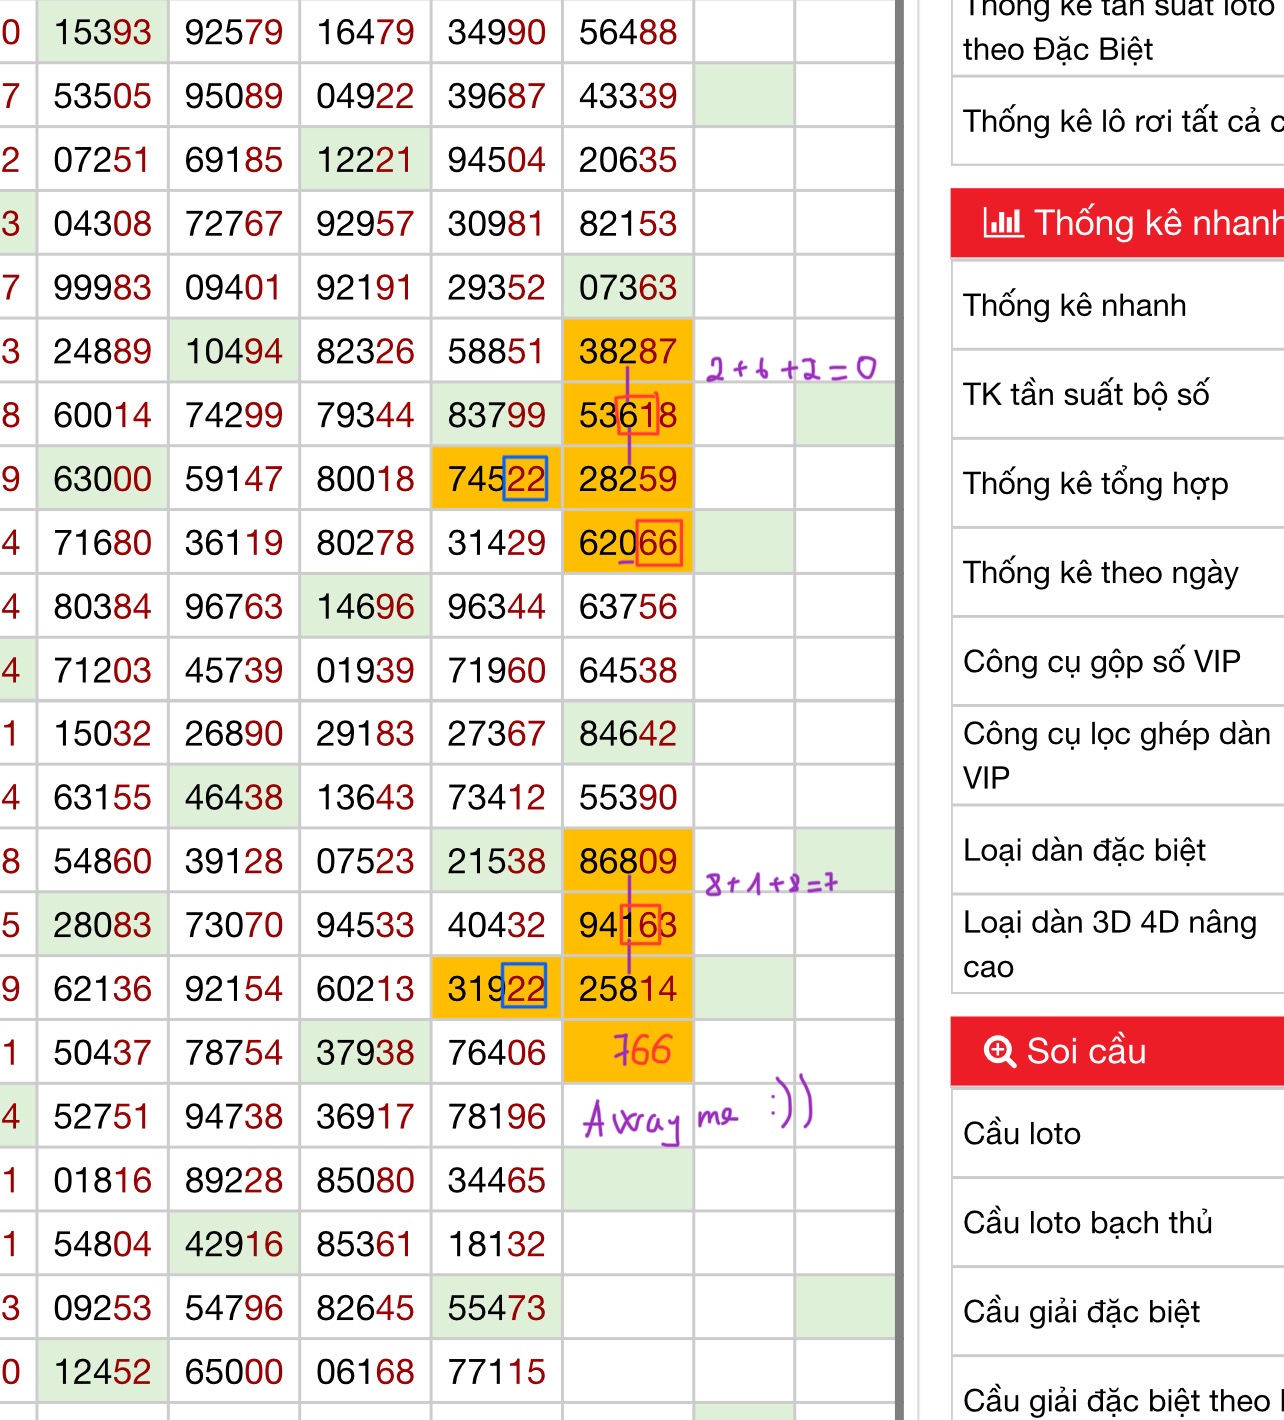Screen dimensions: 1284x1420
Task: Go to Cầu giải đặc biệt
Action: [x=1081, y=1311]
